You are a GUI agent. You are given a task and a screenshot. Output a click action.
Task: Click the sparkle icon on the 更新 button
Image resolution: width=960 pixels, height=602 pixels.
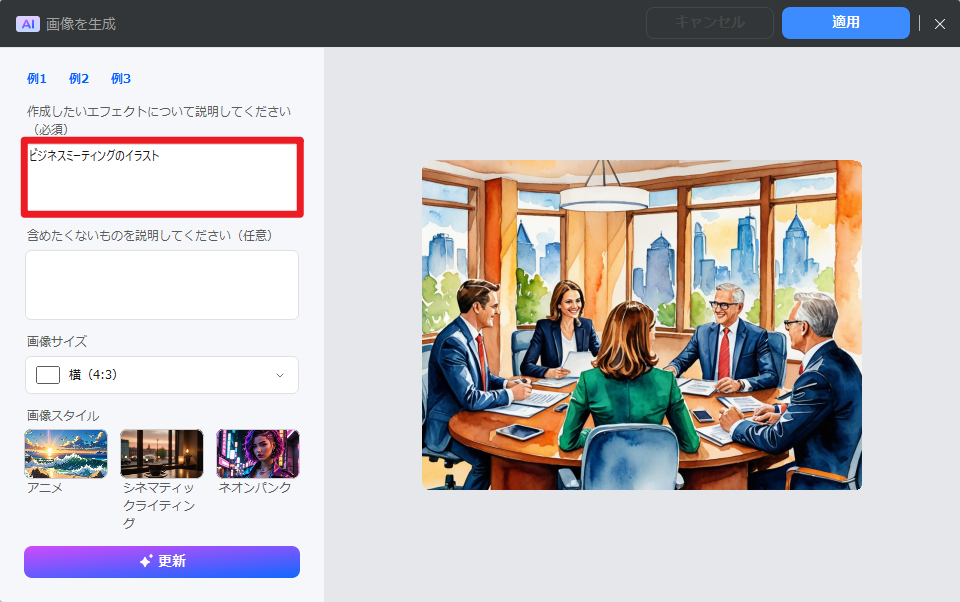click(x=146, y=561)
